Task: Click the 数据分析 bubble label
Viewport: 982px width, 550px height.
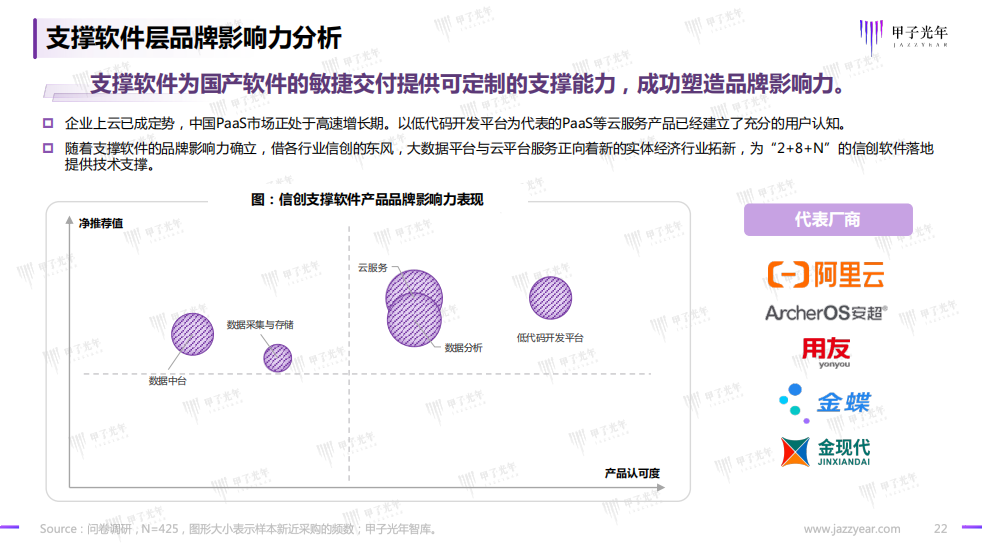Action: (463, 348)
